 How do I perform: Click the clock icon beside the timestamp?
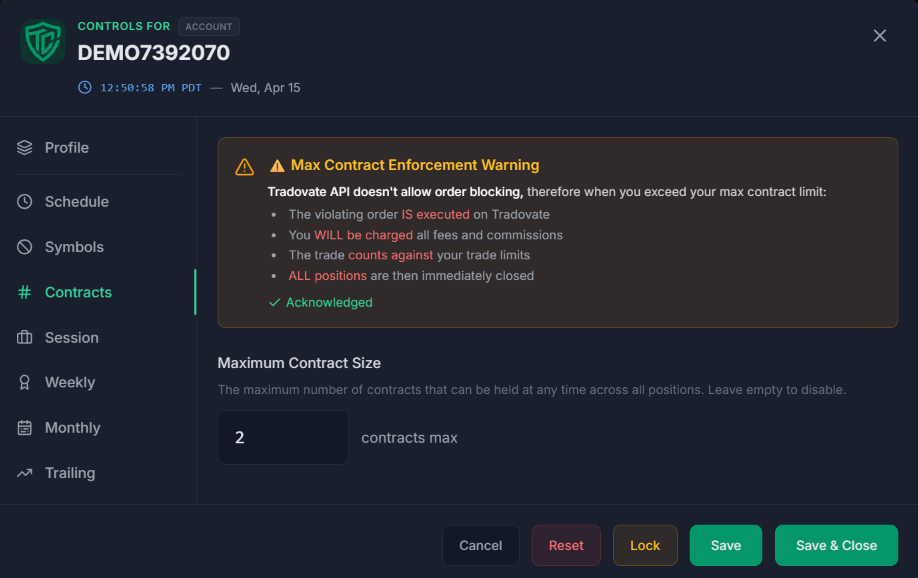[83, 87]
